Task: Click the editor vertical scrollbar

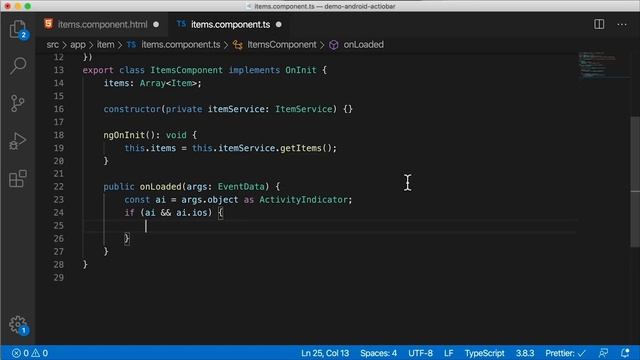Action: pyautogui.click(x=635, y=182)
